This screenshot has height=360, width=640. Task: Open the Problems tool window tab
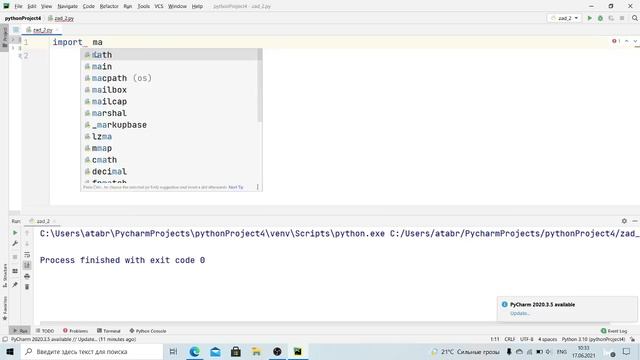coord(76,331)
